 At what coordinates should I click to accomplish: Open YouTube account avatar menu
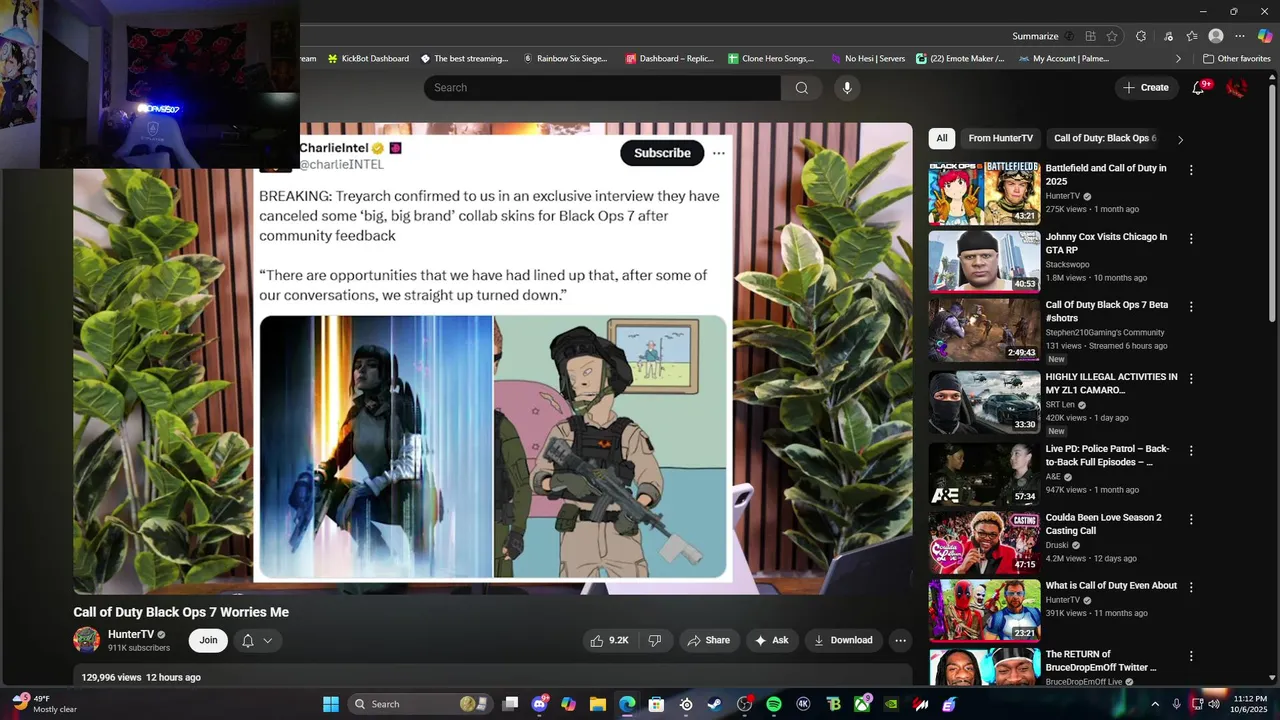[x=1237, y=88]
